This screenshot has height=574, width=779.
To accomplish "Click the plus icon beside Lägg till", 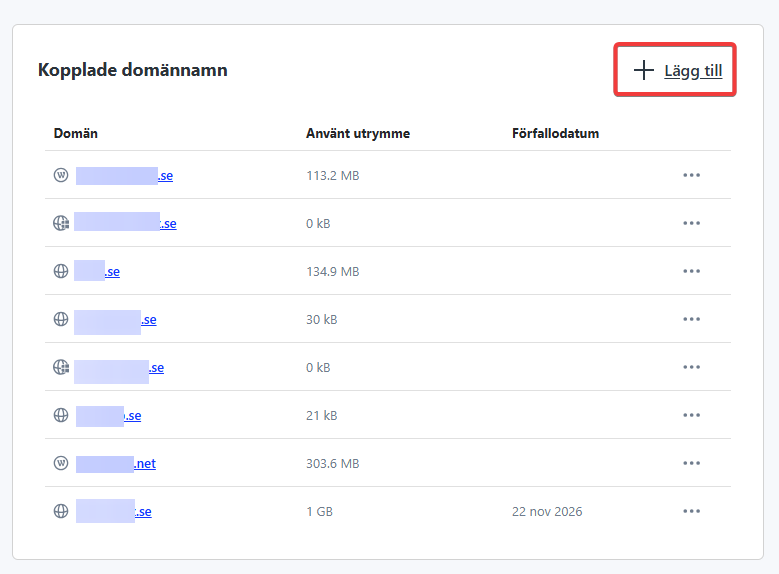I will (644, 70).
